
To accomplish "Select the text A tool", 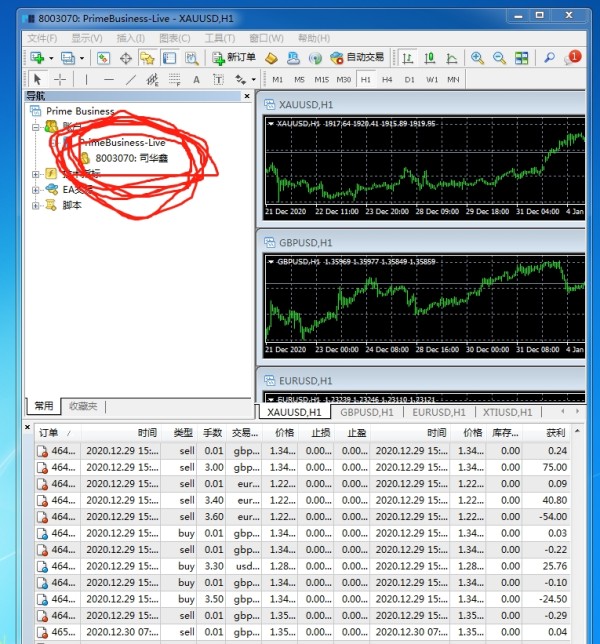I will point(196,79).
